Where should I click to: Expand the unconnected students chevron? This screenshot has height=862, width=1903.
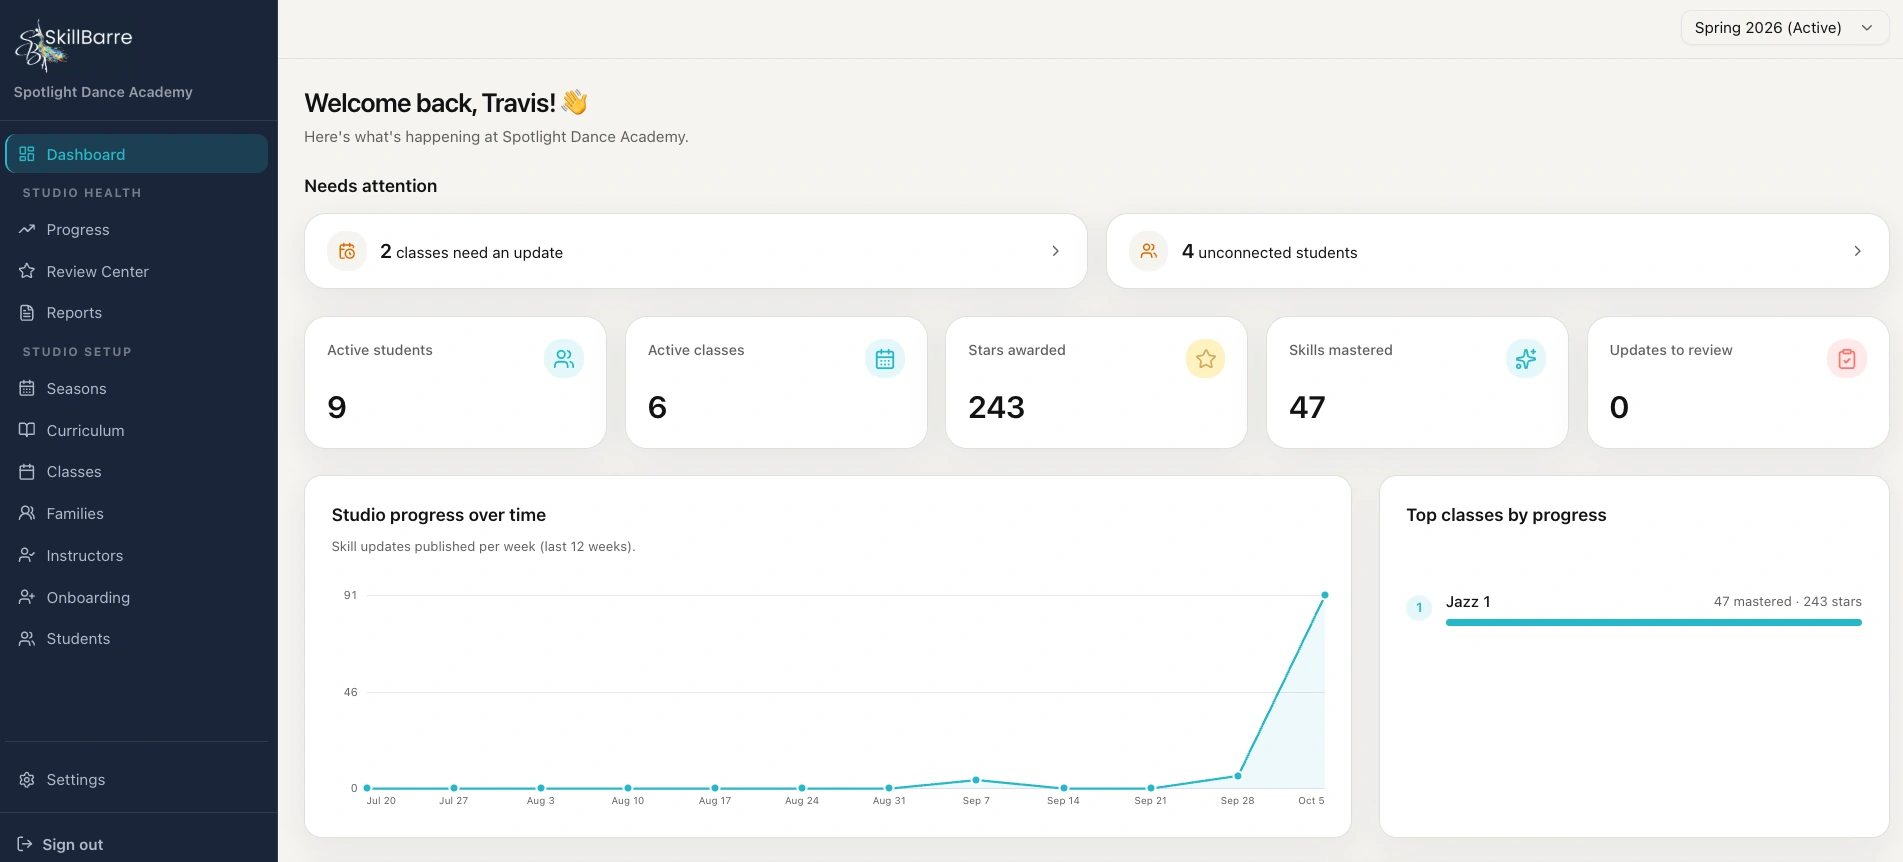pyautogui.click(x=1858, y=251)
